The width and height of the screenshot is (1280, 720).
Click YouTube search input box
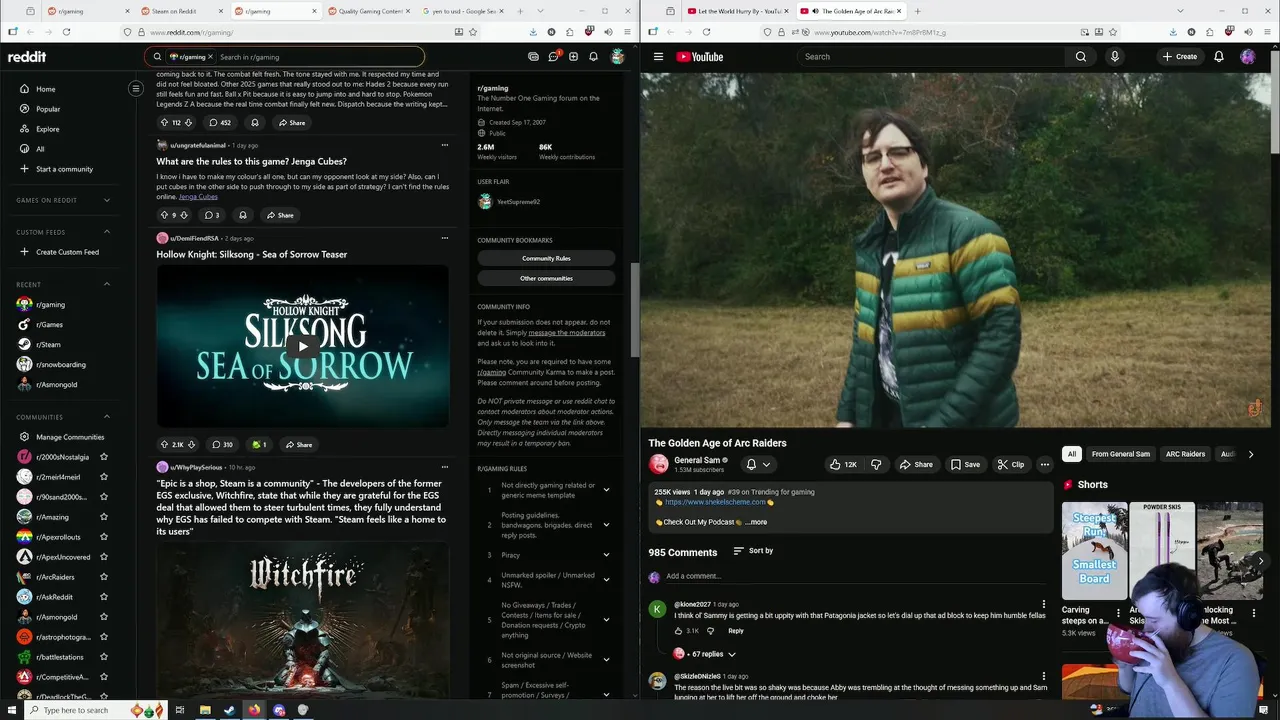coord(931,57)
